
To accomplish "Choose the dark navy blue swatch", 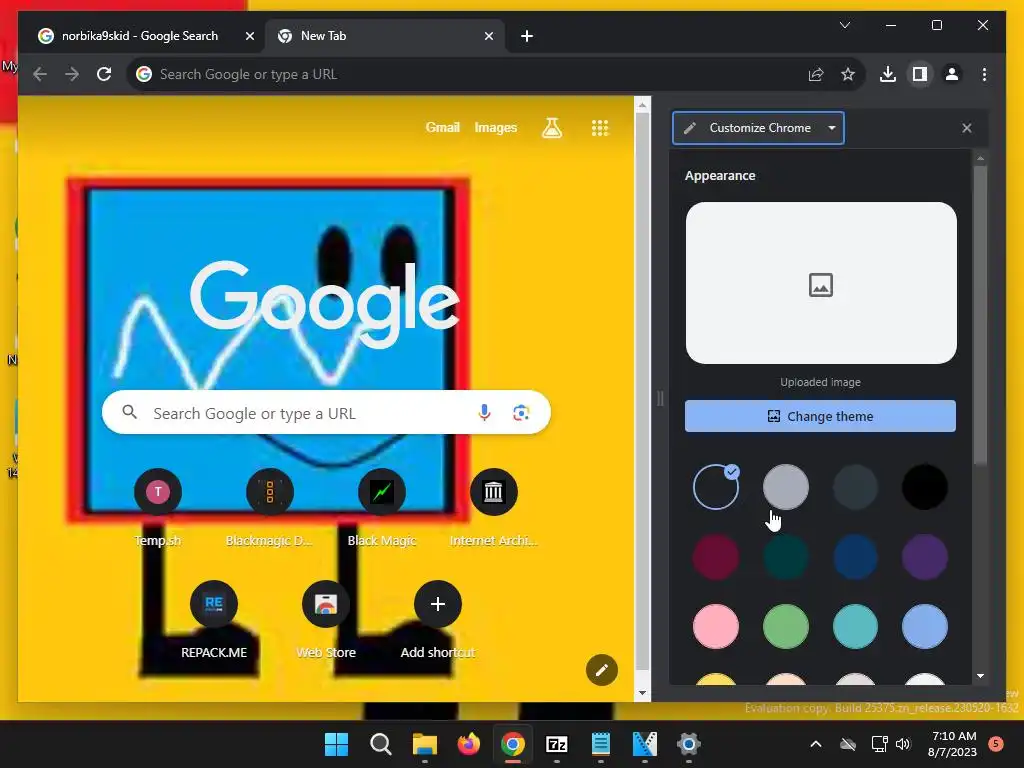I will 855,557.
